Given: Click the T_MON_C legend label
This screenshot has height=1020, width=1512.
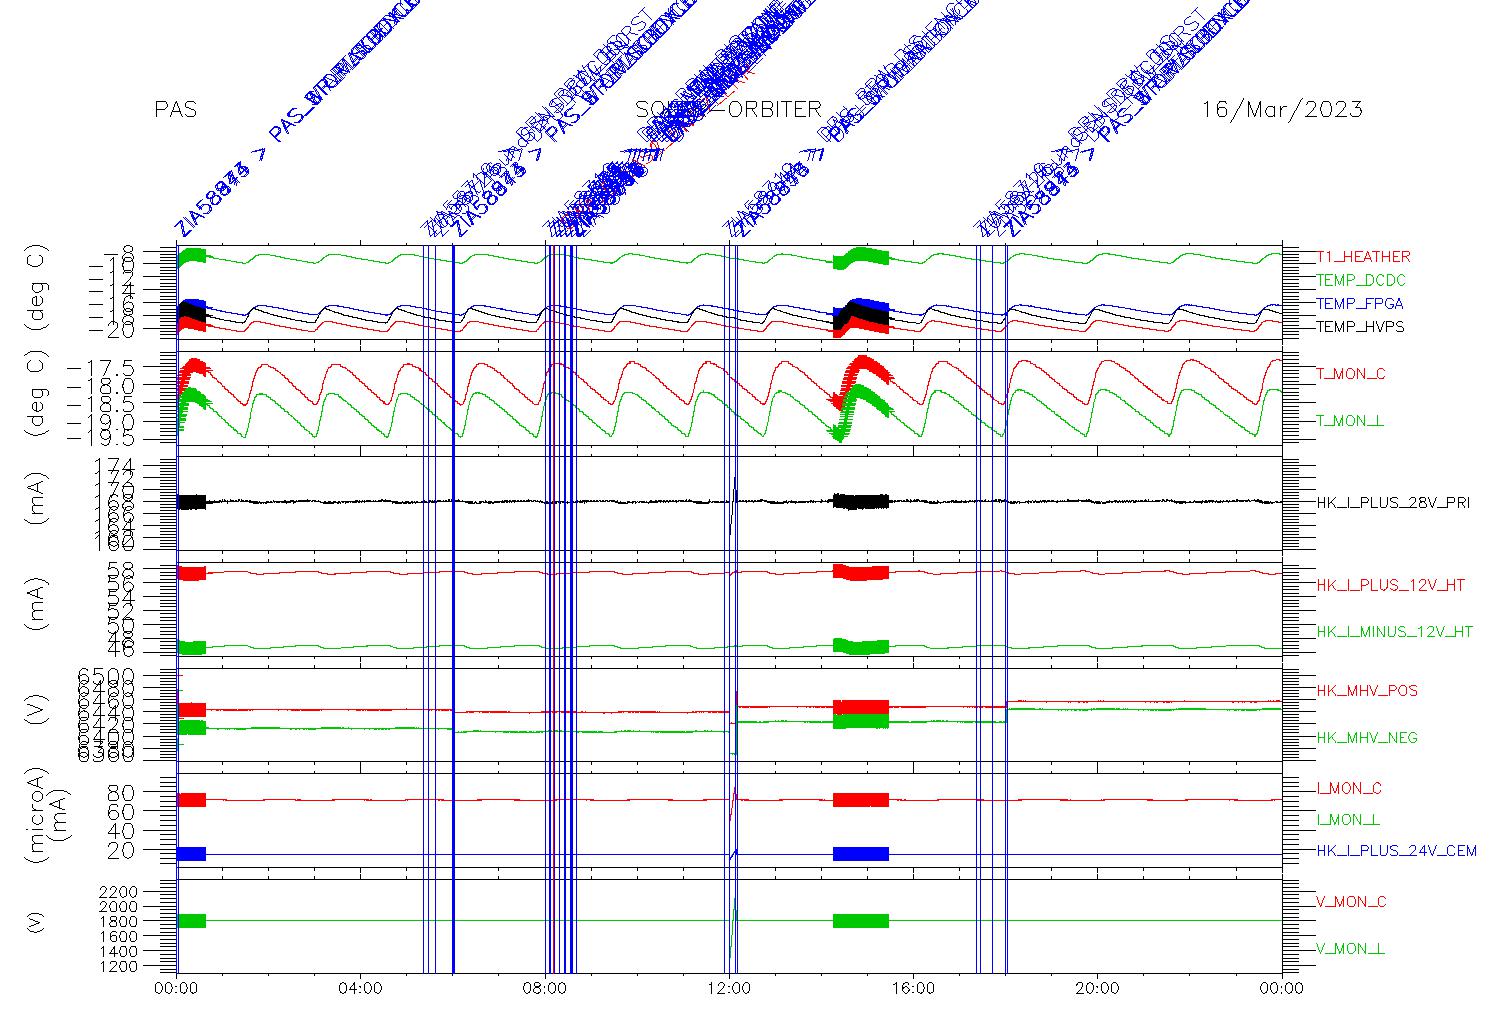Looking at the screenshot, I should [1351, 374].
